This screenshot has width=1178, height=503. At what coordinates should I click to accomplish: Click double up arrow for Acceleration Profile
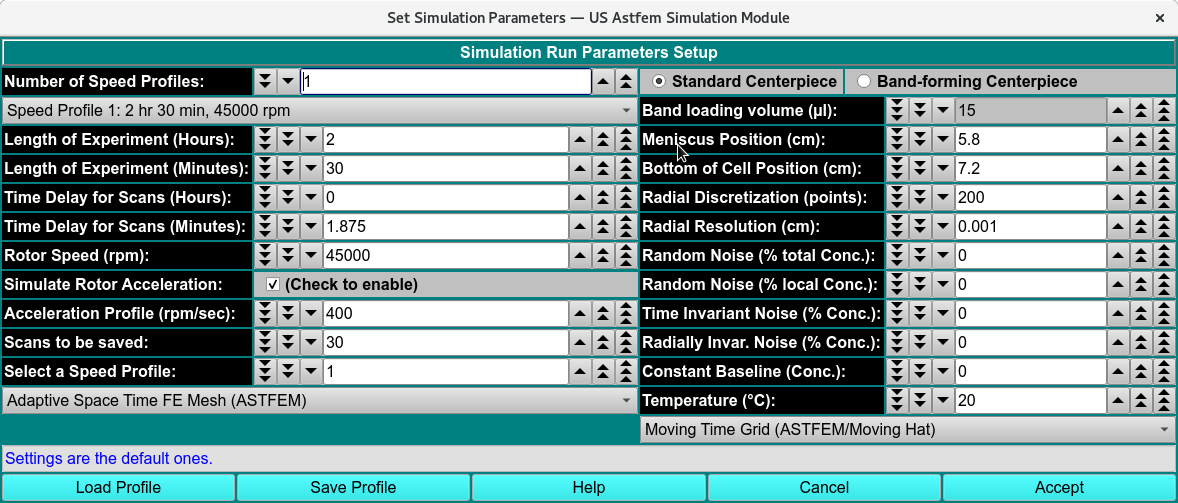click(604, 314)
